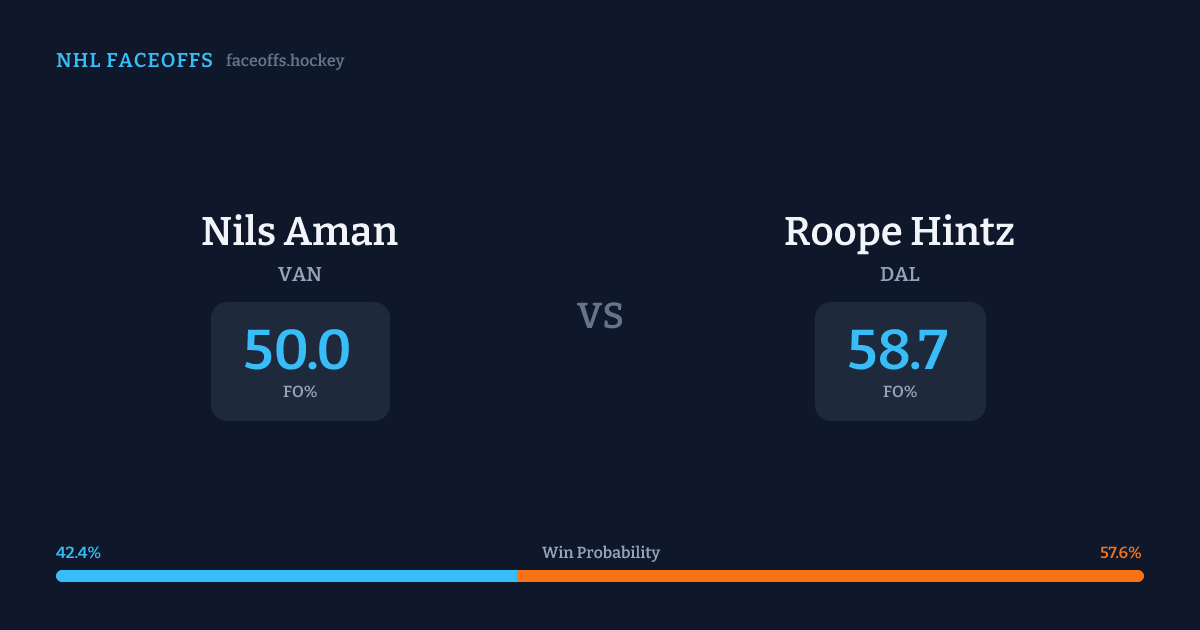Open the faceoffs.hockey site link
This screenshot has height=630, width=1200.
click(x=285, y=61)
